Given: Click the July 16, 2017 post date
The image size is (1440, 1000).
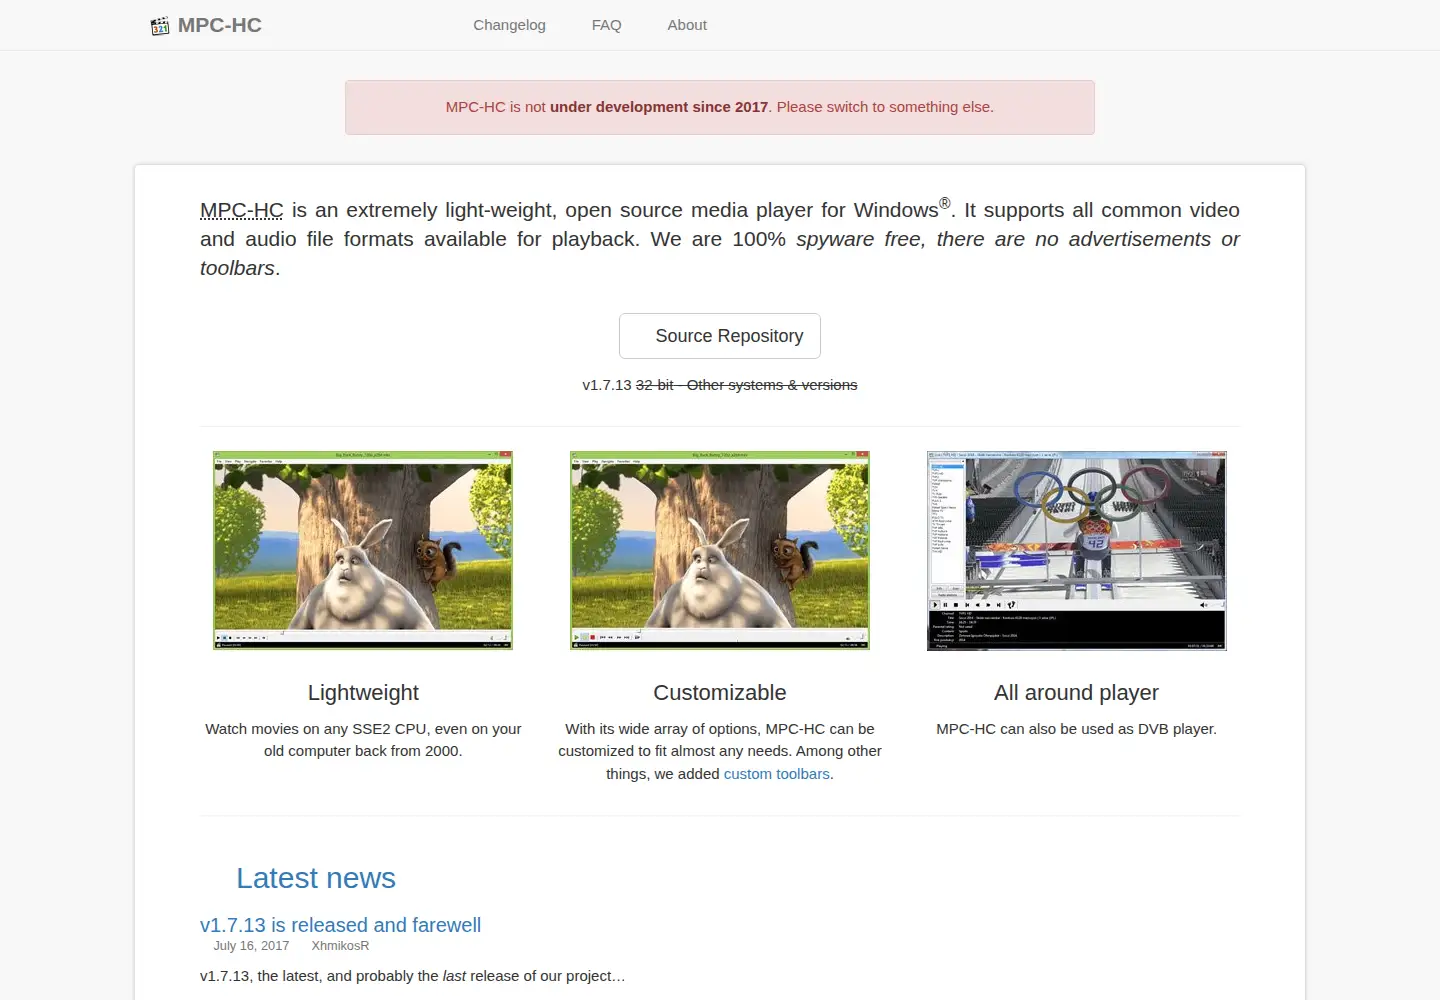Looking at the screenshot, I should 251,946.
